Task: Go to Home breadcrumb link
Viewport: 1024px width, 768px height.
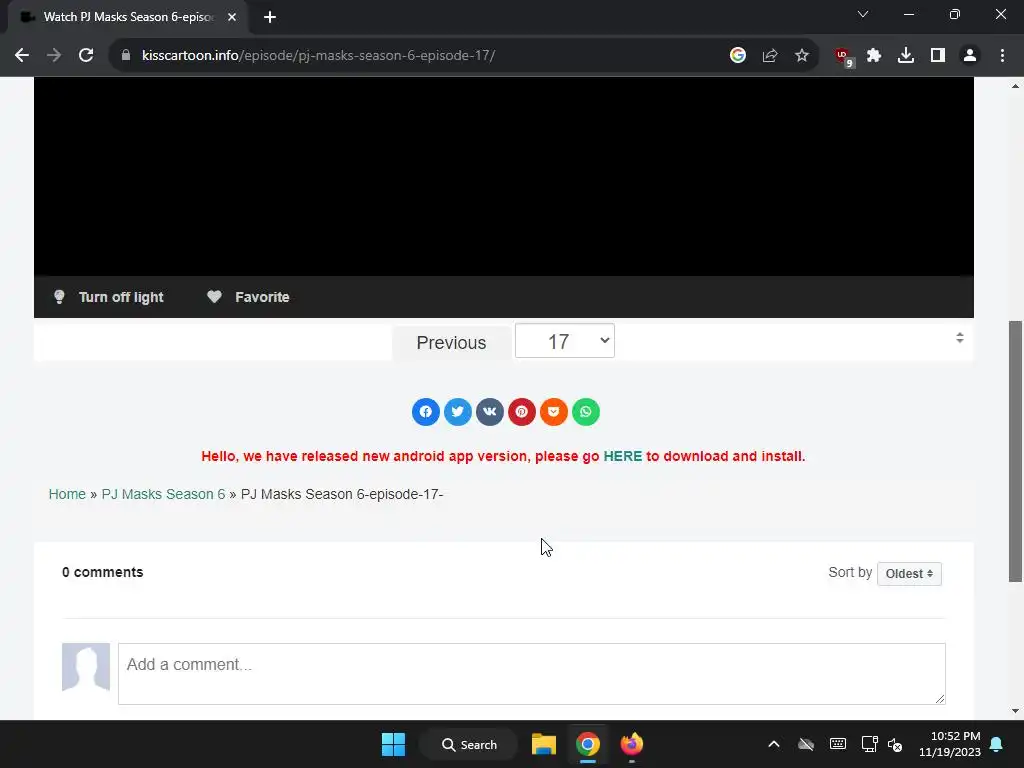Action: click(67, 494)
